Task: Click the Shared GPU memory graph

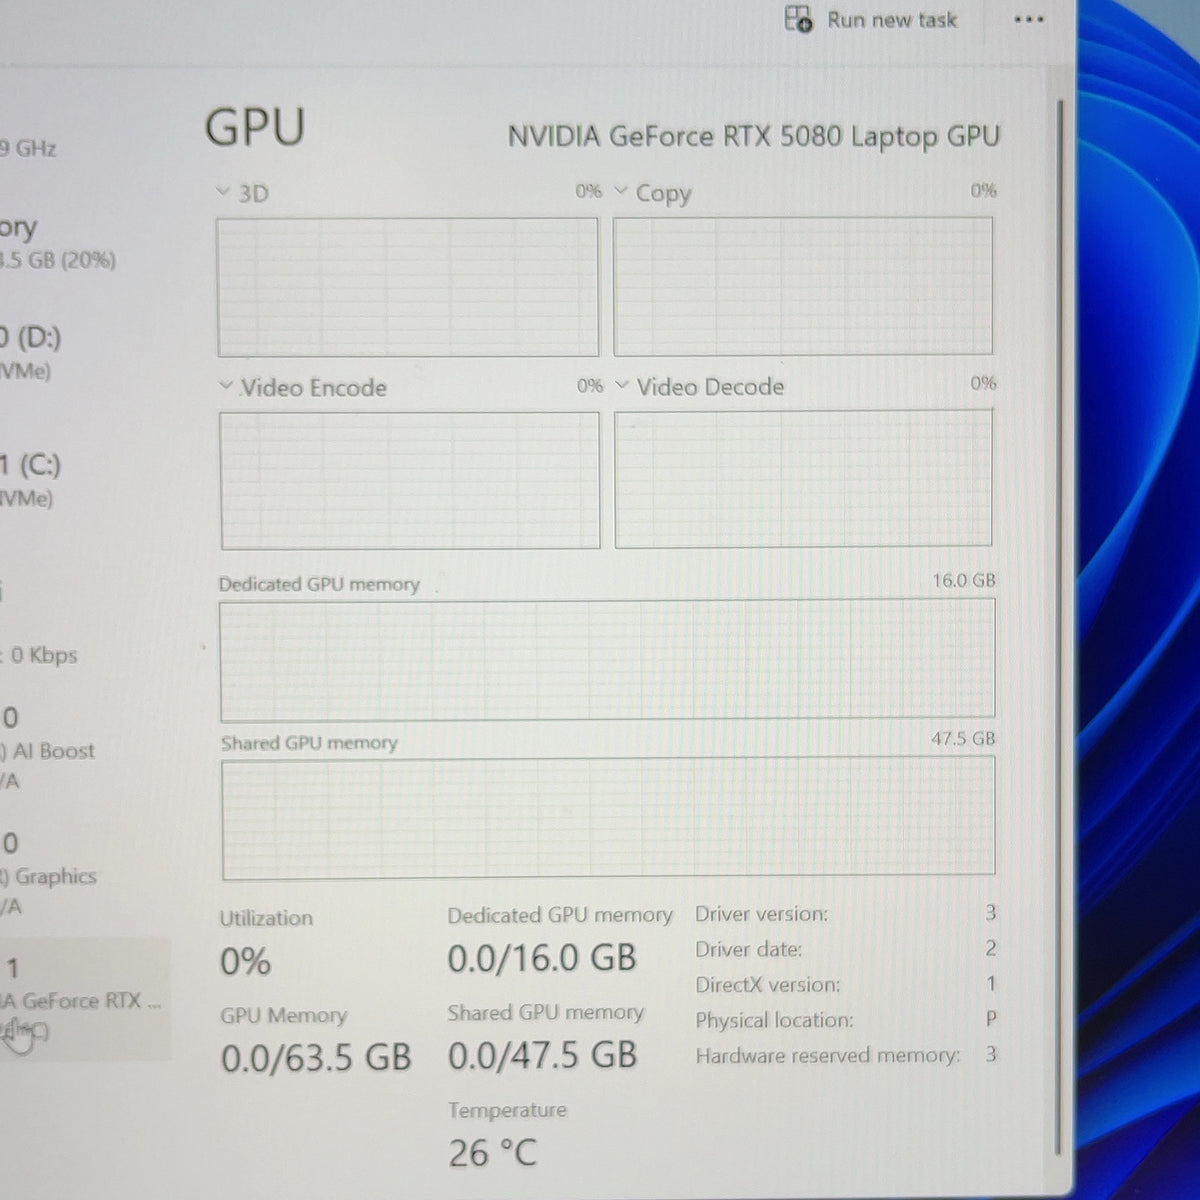Action: [x=608, y=818]
